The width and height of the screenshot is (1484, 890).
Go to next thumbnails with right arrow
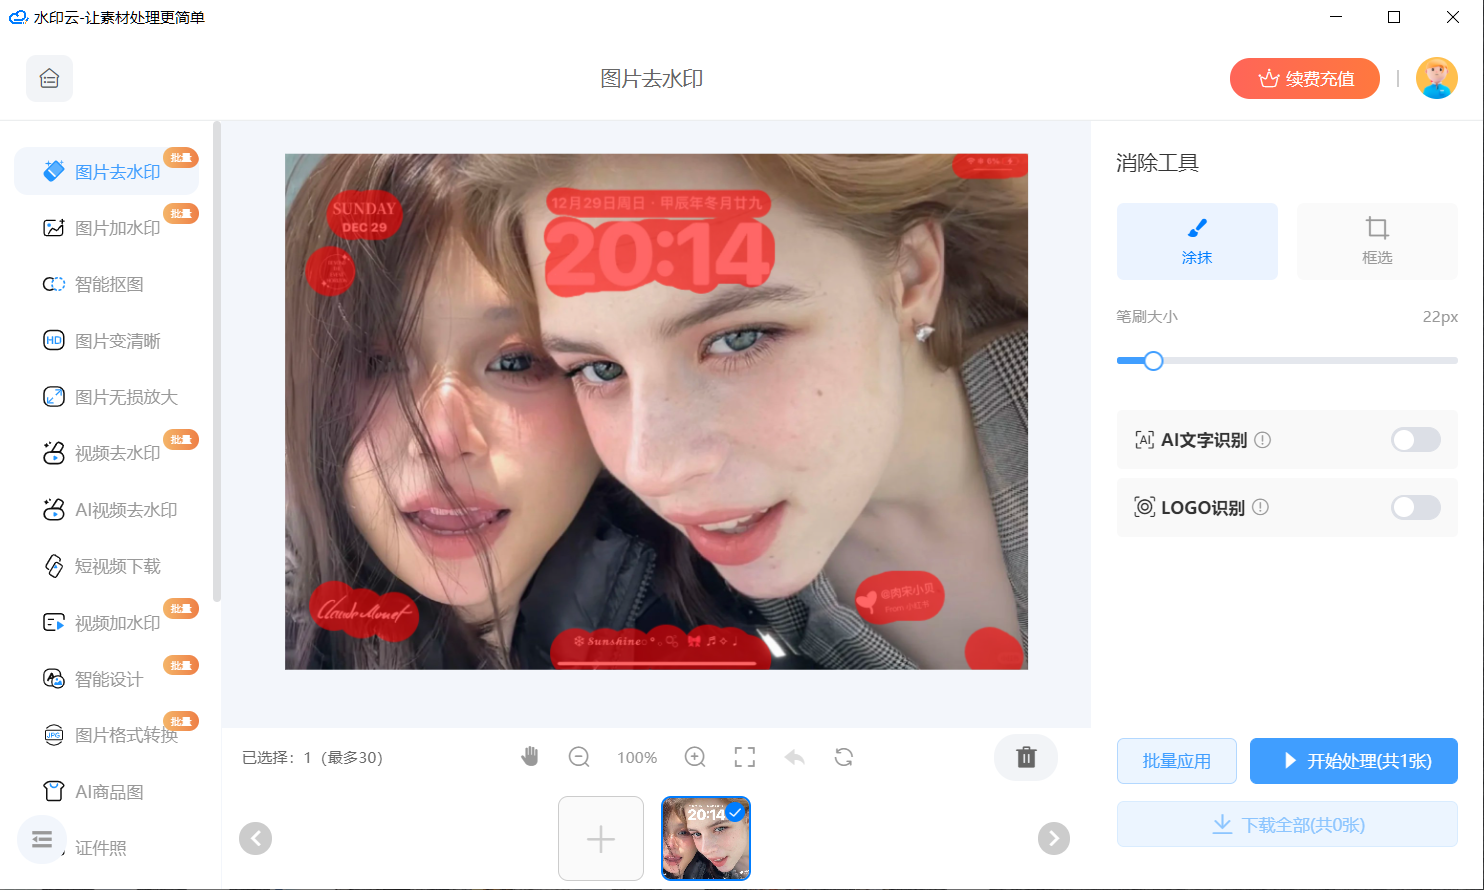coord(1053,838)
